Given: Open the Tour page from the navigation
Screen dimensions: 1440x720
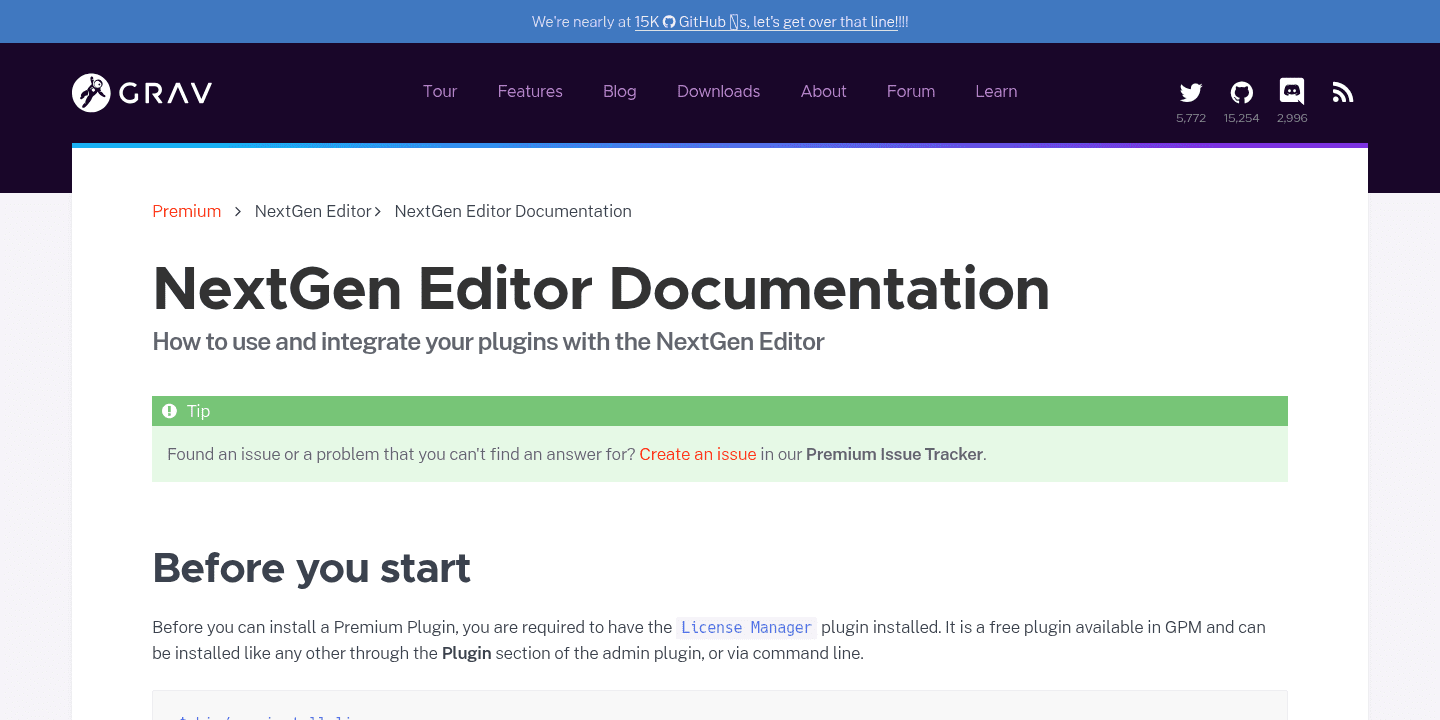Looking at the screenshot, I should 440,91.
